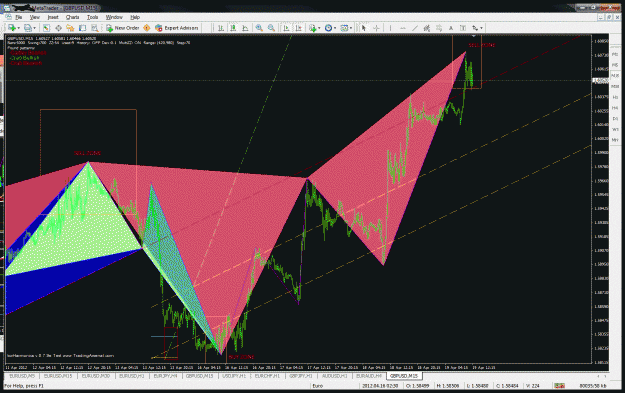Open the Periods clock icon
This screenshot has height=393, width=625.
point(328,28)
